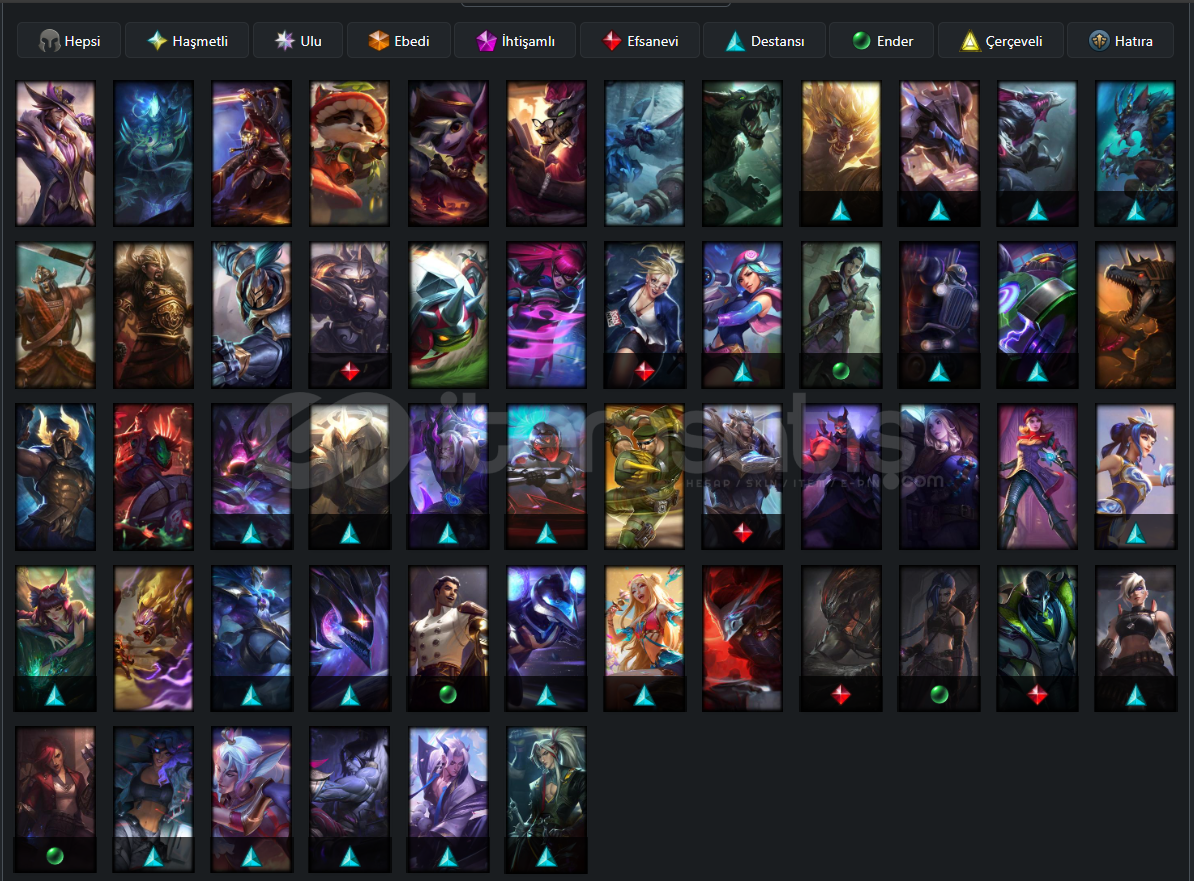Click the green orb icon on Ender
The width and height of the screenshot is (1194, 881).
861,41
